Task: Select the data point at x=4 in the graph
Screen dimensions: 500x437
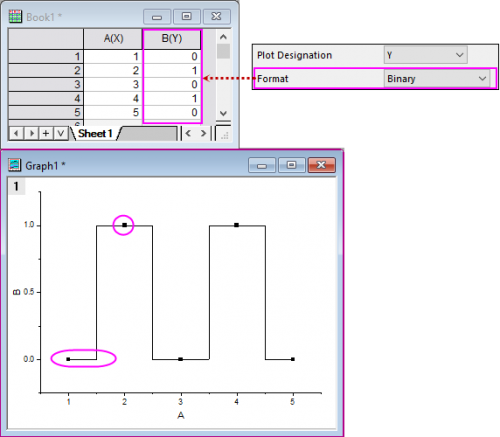Action: (x=236, y=225)
